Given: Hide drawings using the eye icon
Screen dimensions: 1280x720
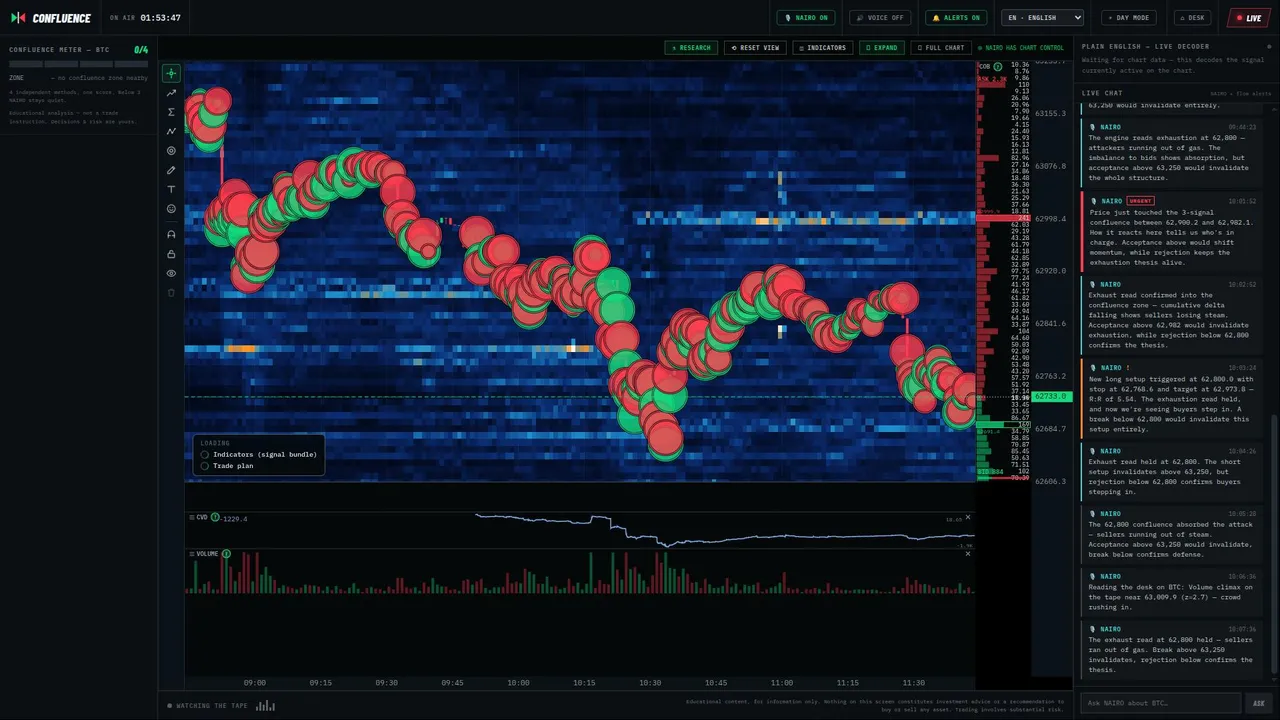Looking at the screenshot, I should click(x=171, y=273).
